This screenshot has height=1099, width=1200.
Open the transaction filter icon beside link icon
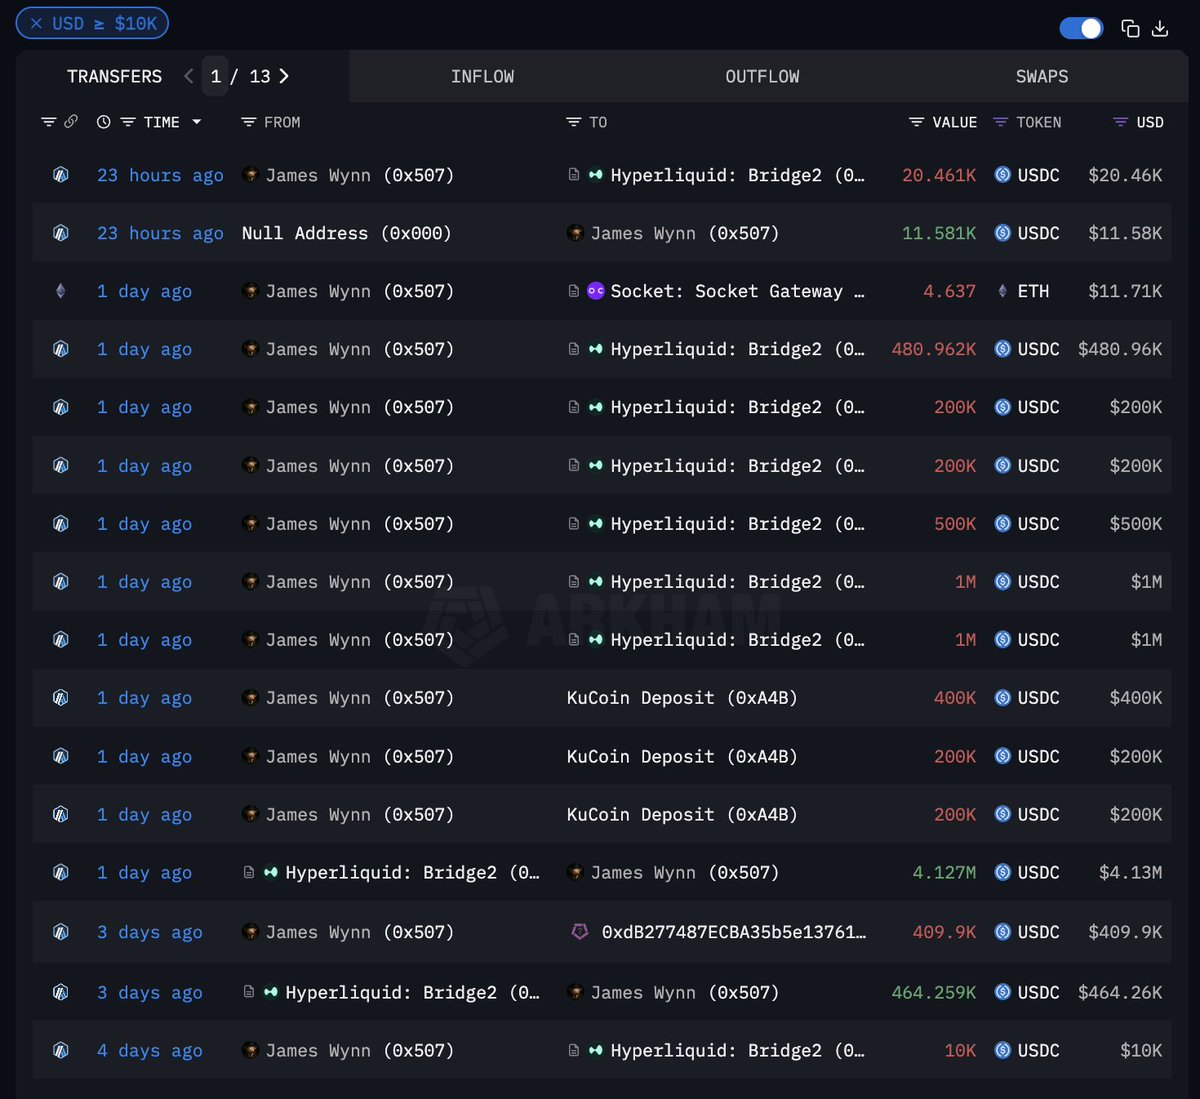coord(48,122)
